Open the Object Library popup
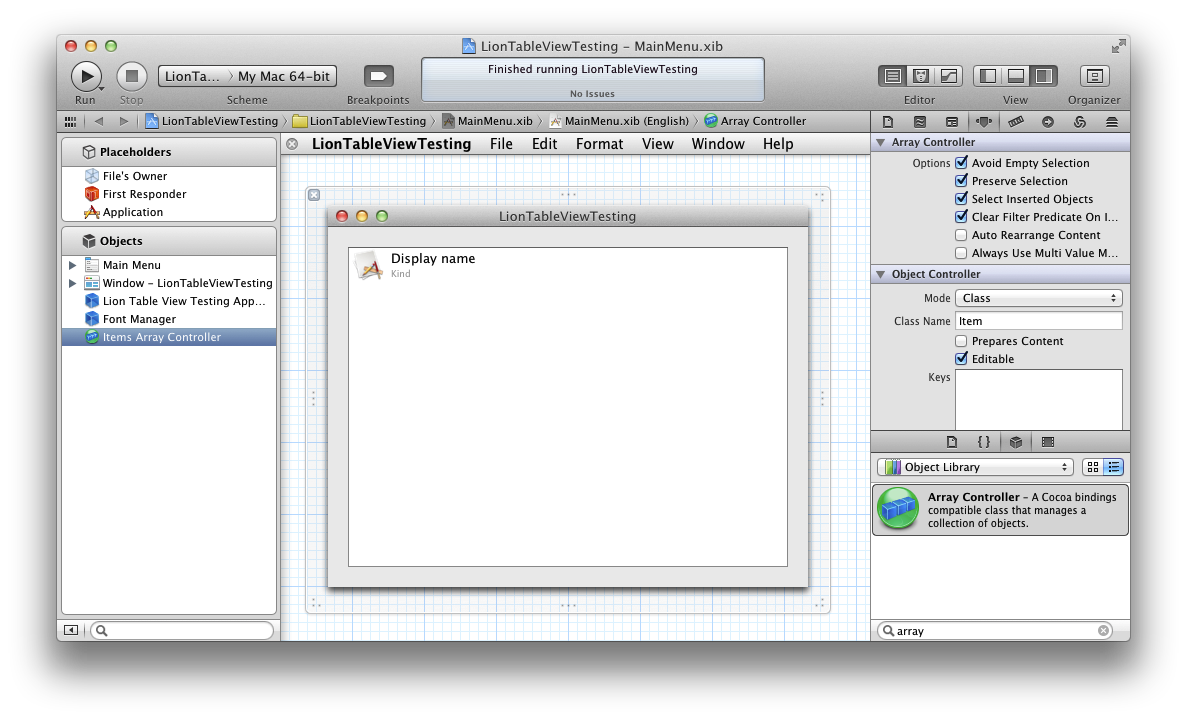 (x=976, y=467)
